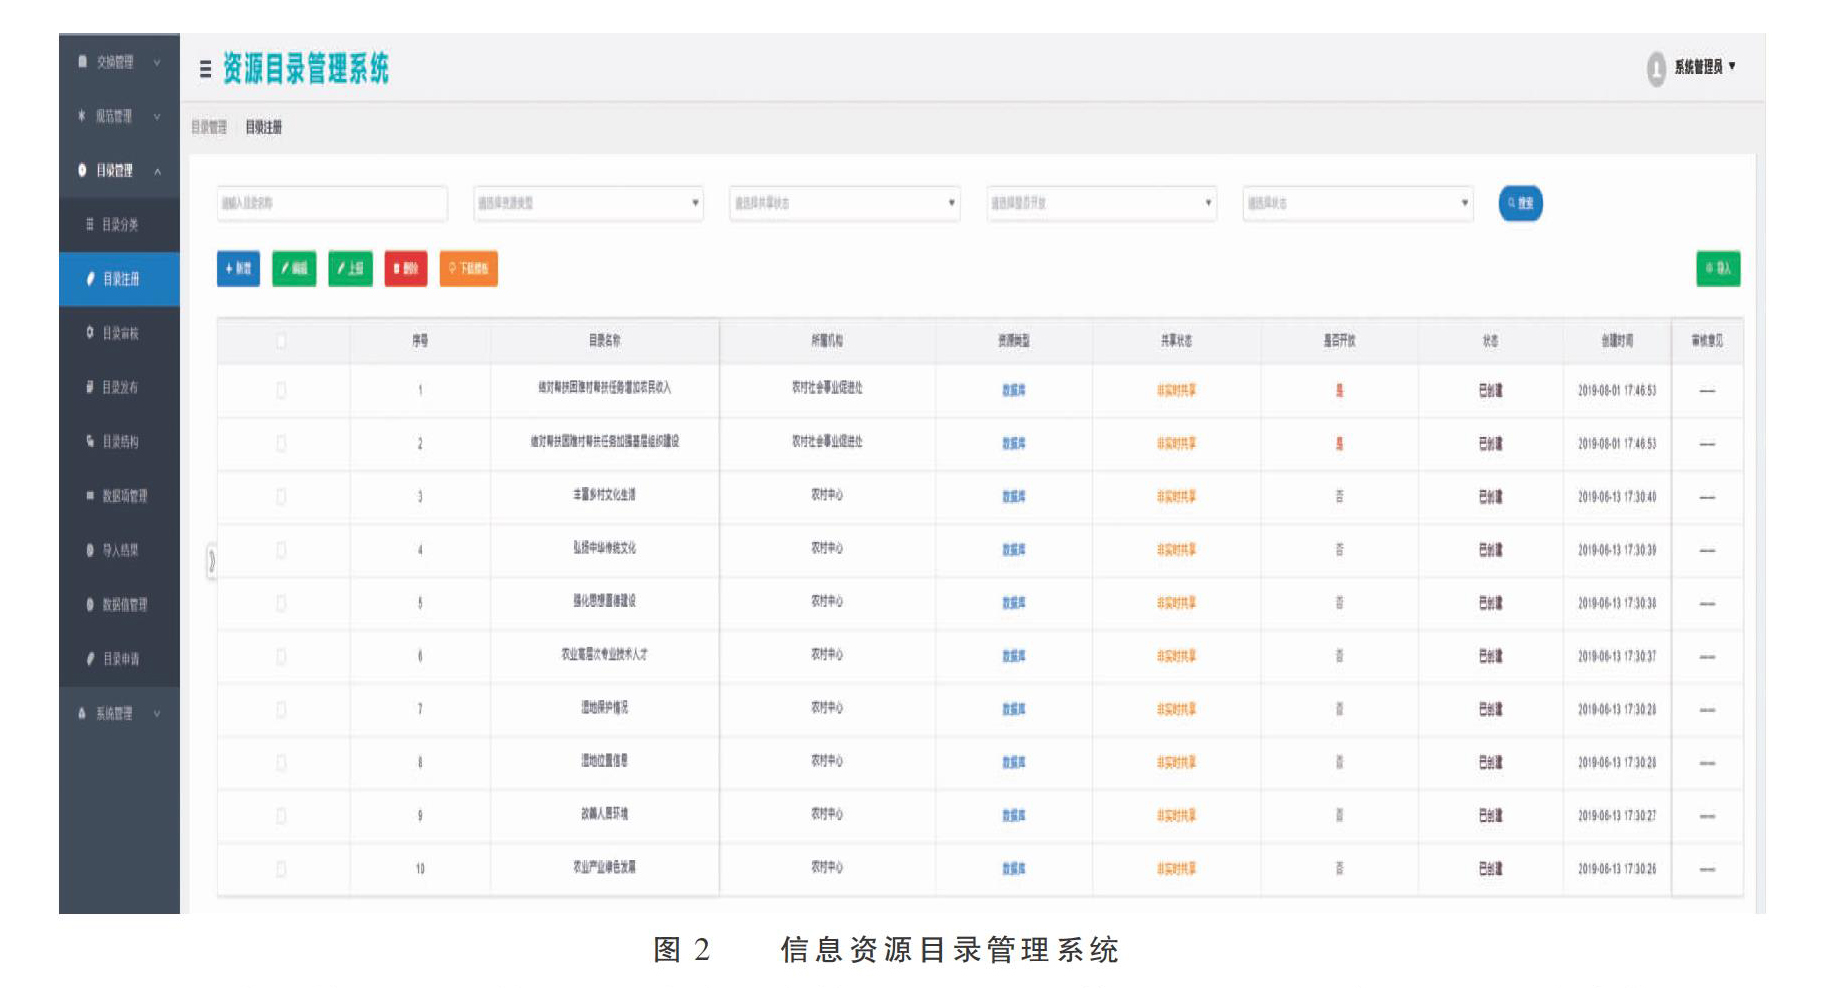Collapse the 目录管理 sidebar group
The image size is (1824, 988).
click(x=120, y=170)
